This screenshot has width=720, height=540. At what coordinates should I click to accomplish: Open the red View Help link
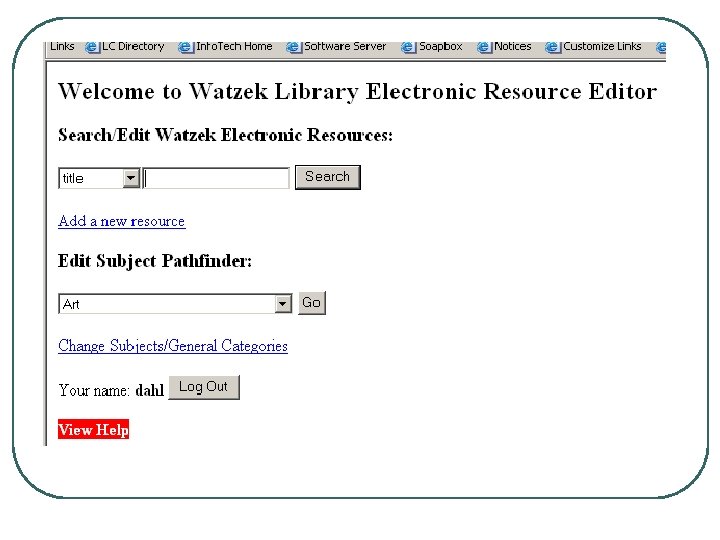click(94, 429)
